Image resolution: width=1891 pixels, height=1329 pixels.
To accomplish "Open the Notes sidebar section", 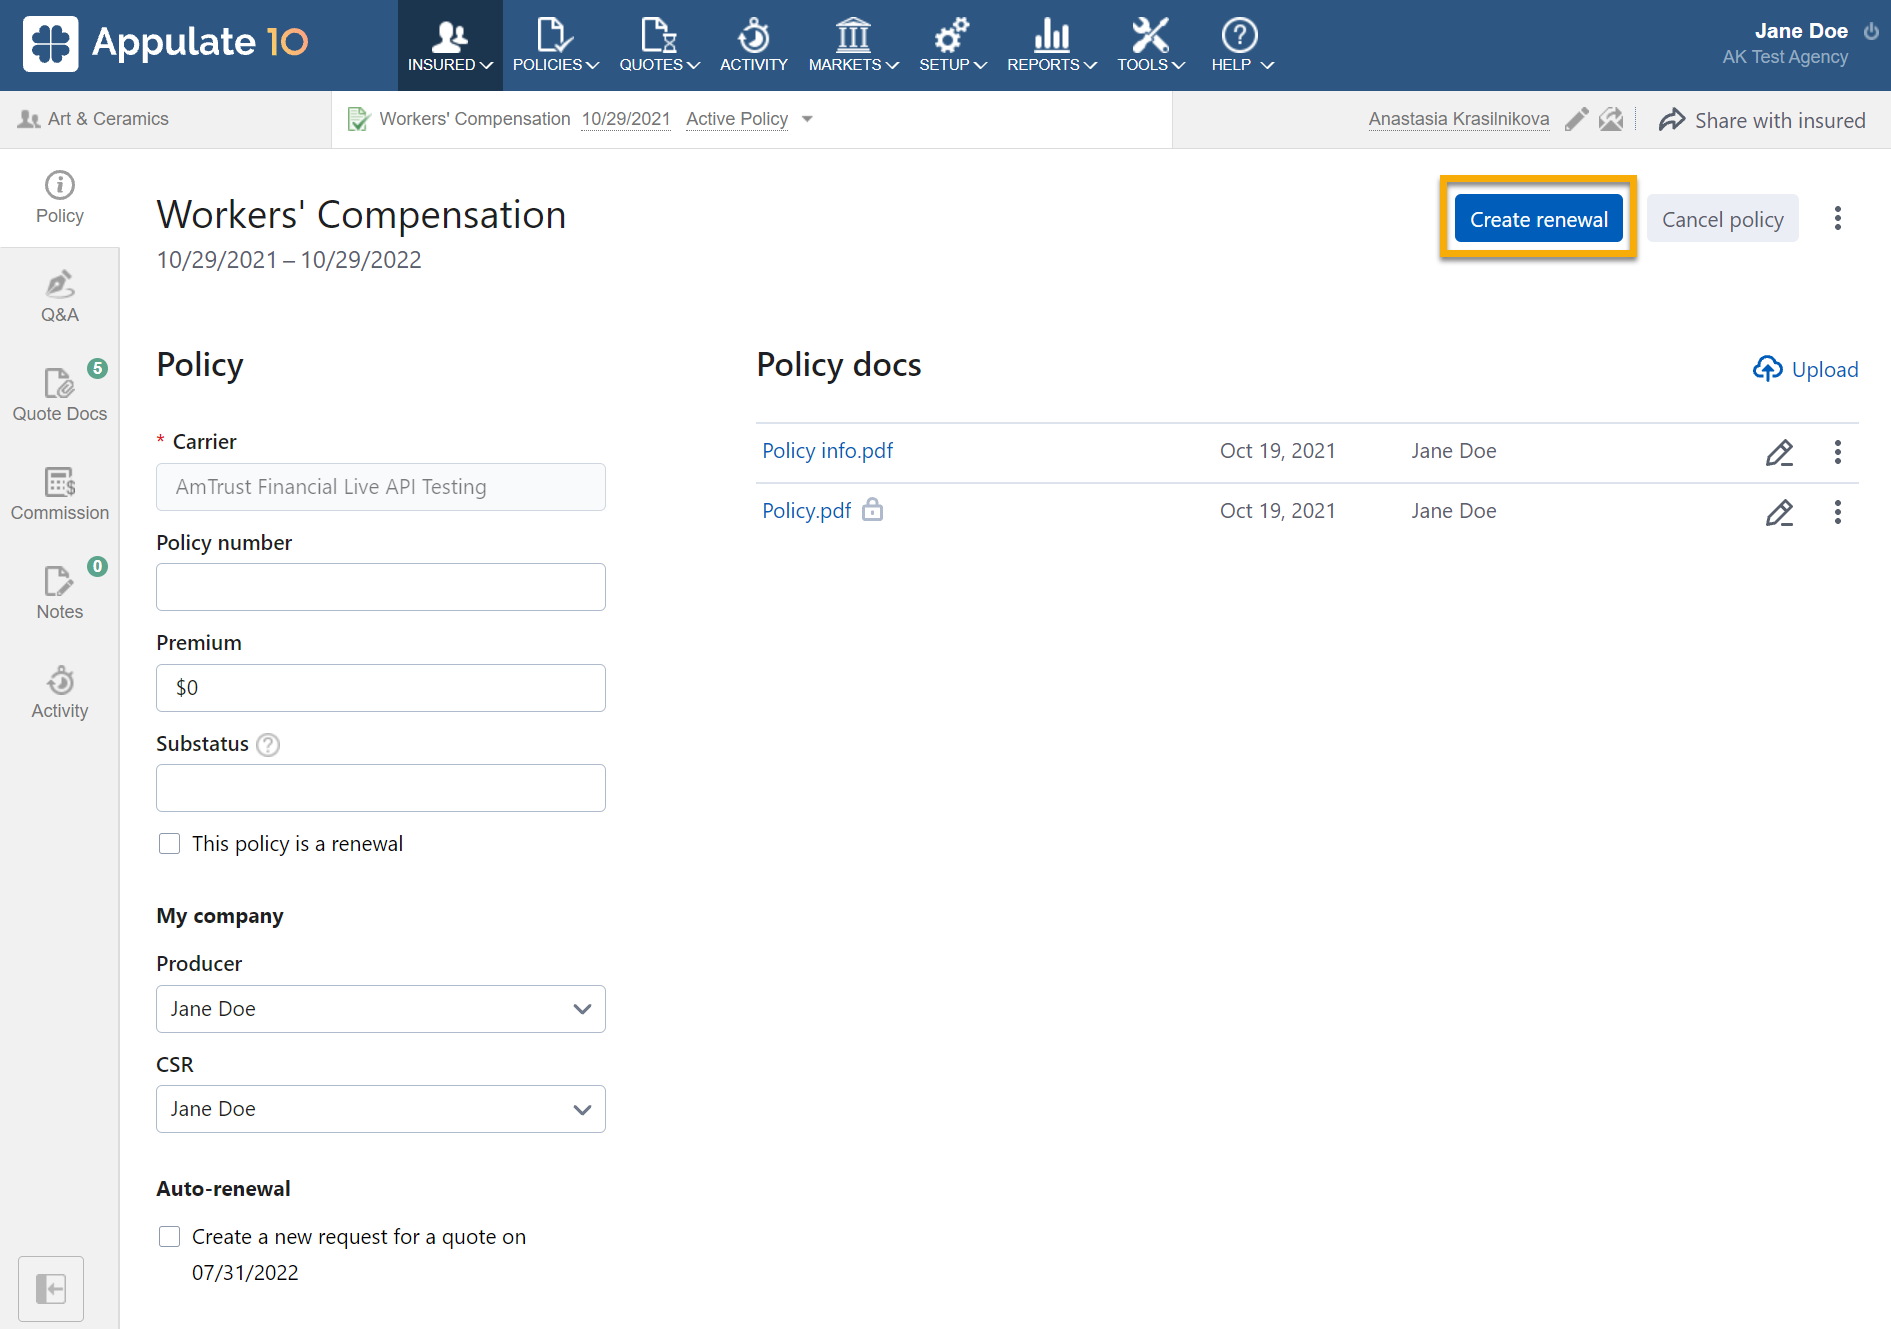I will [x=59, y=593].
